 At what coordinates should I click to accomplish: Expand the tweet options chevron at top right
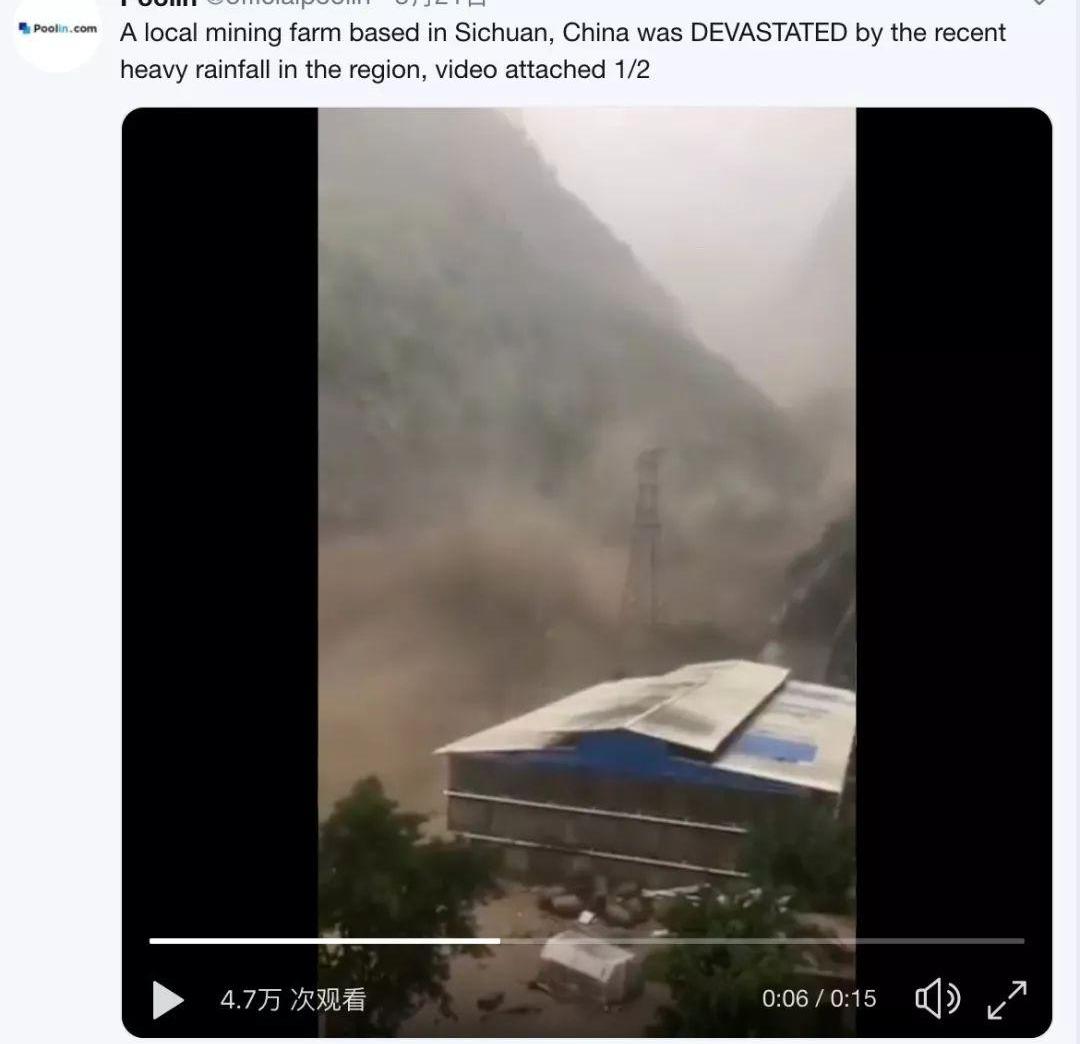point(1039,3)
